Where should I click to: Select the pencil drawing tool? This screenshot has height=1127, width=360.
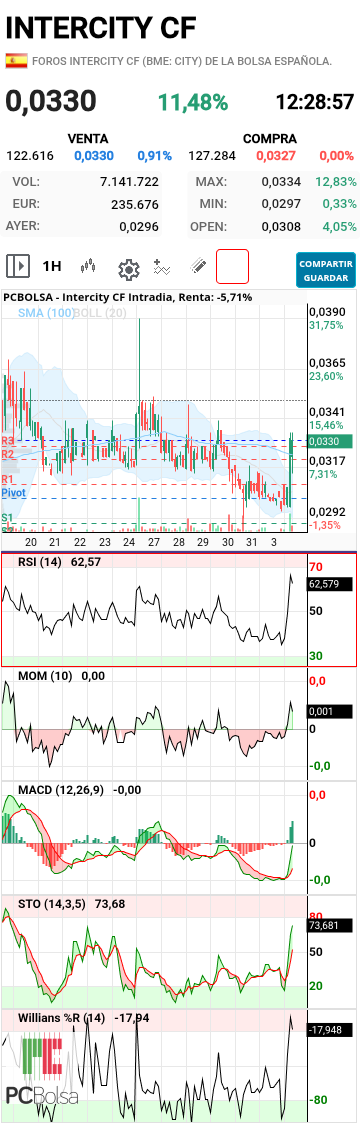198,267
